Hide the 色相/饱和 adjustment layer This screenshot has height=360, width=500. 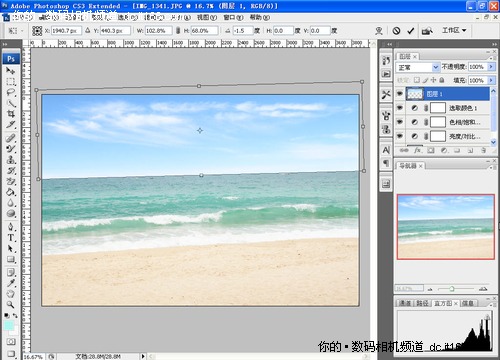399,122
